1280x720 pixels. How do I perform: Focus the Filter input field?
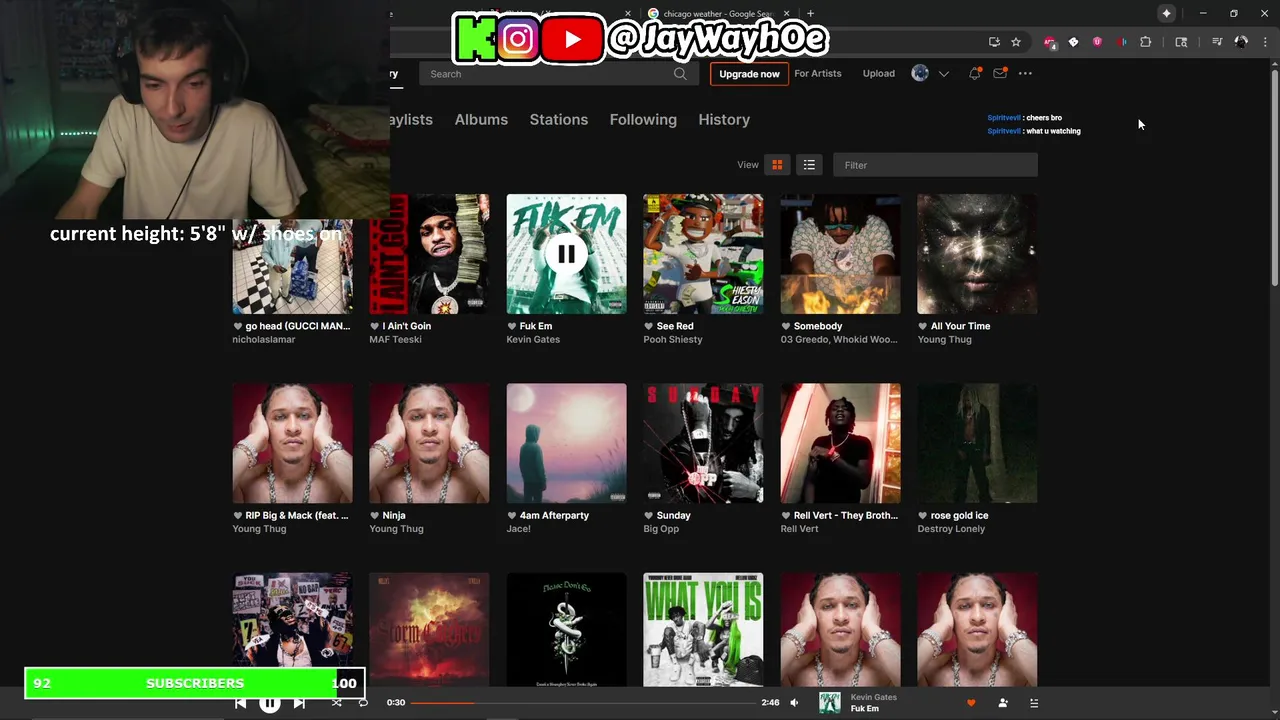point(935,165)
